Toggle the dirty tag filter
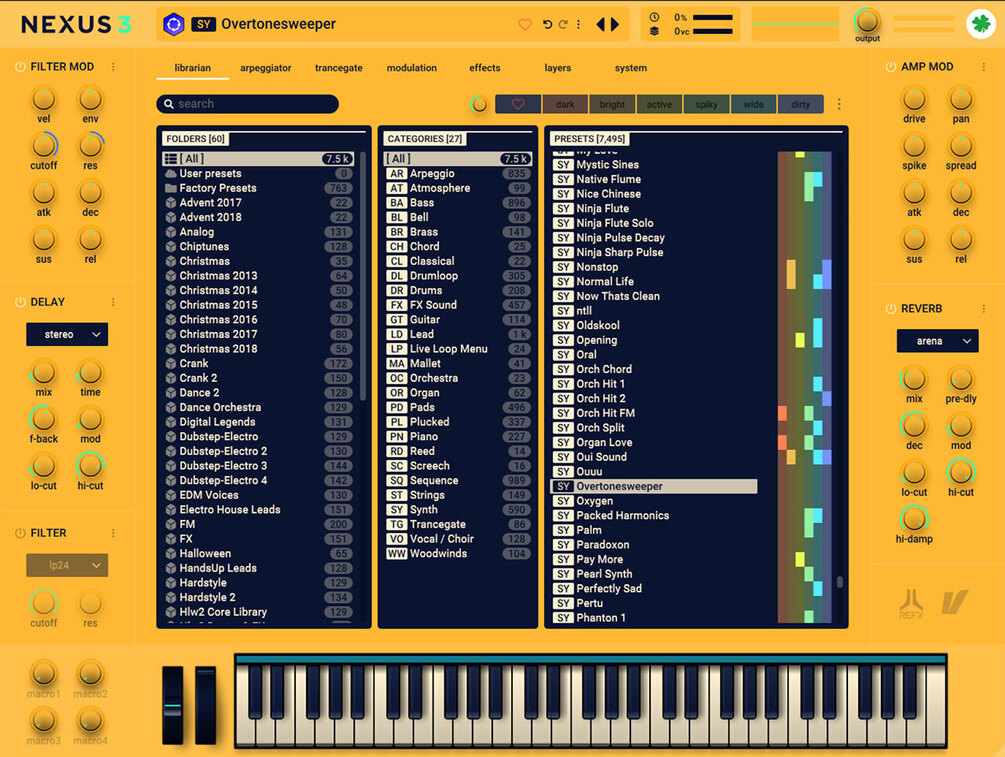 point(801,104)
